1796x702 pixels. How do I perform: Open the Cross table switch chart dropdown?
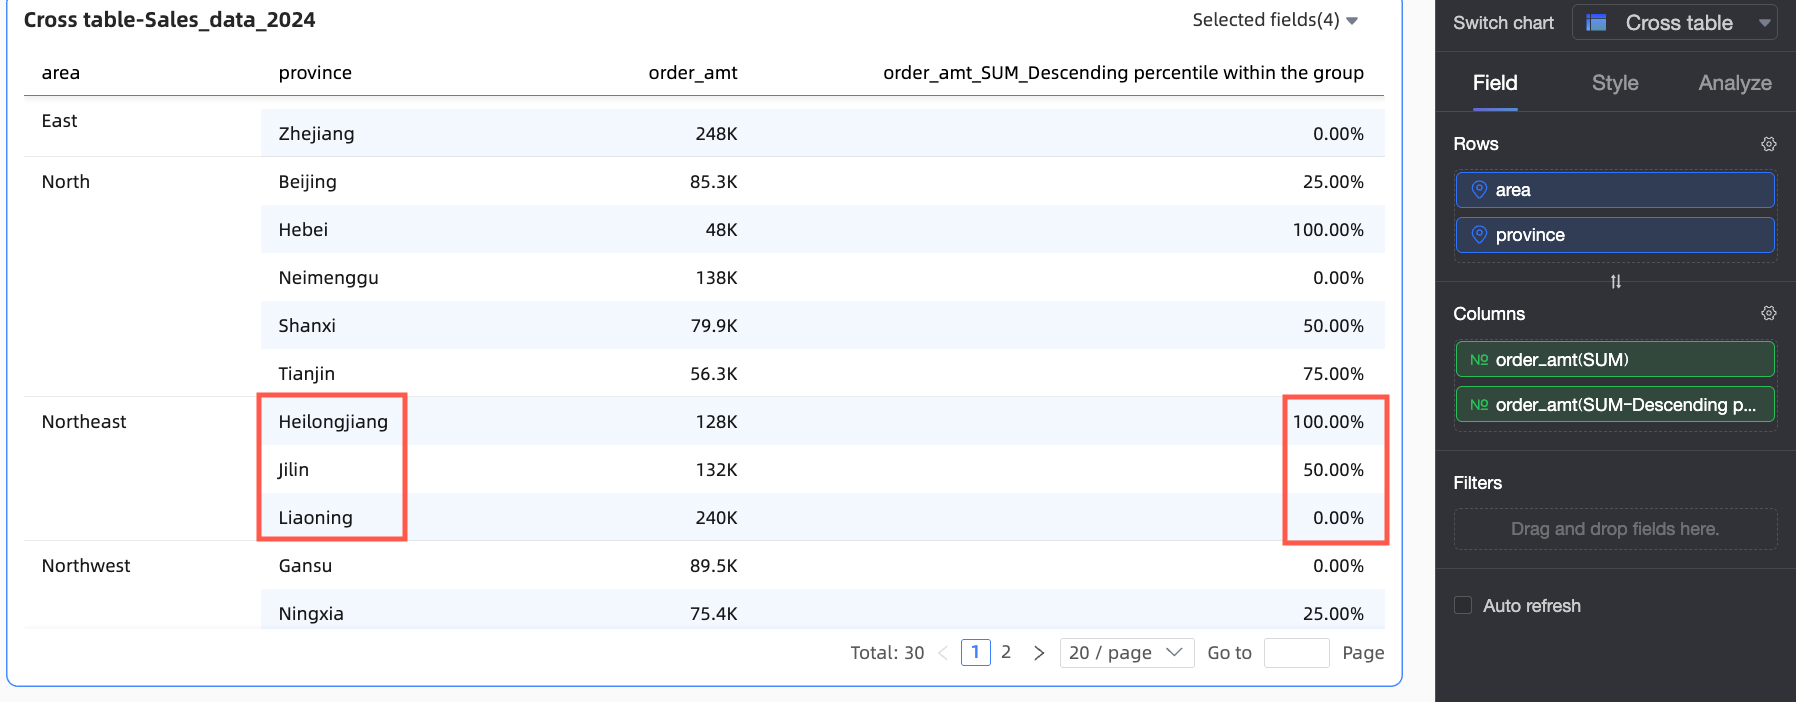click(x=1675, y=22)
